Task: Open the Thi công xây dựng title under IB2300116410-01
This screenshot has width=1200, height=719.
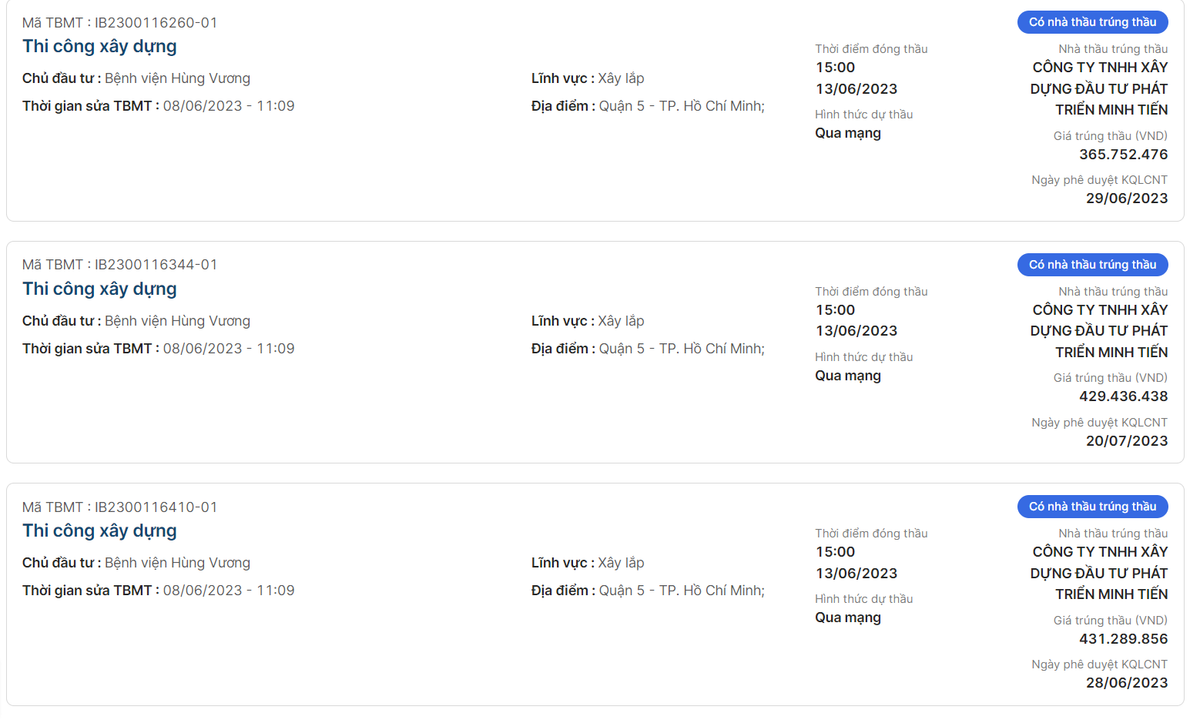Action: [x=99, y=531]
